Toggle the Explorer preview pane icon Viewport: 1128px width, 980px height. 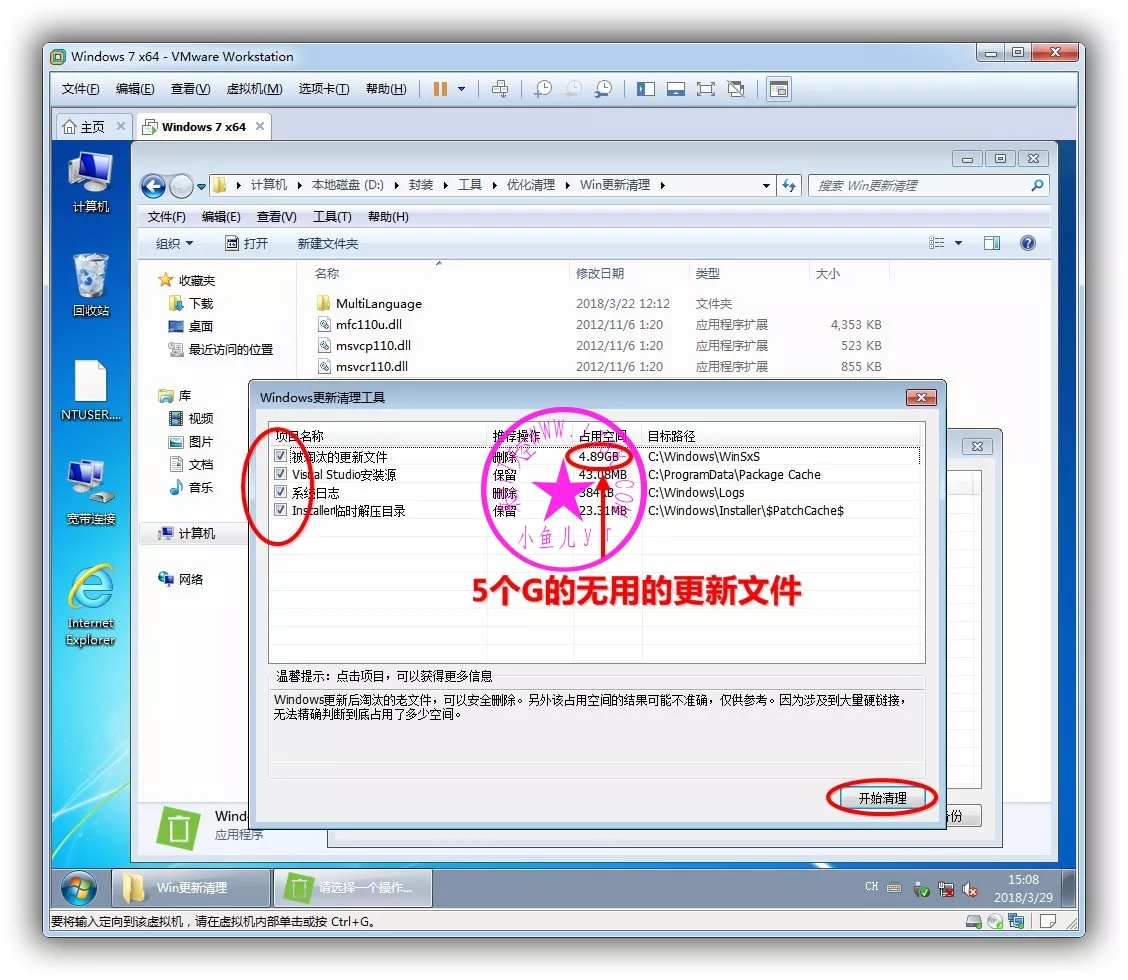click(x=992, y=243)
